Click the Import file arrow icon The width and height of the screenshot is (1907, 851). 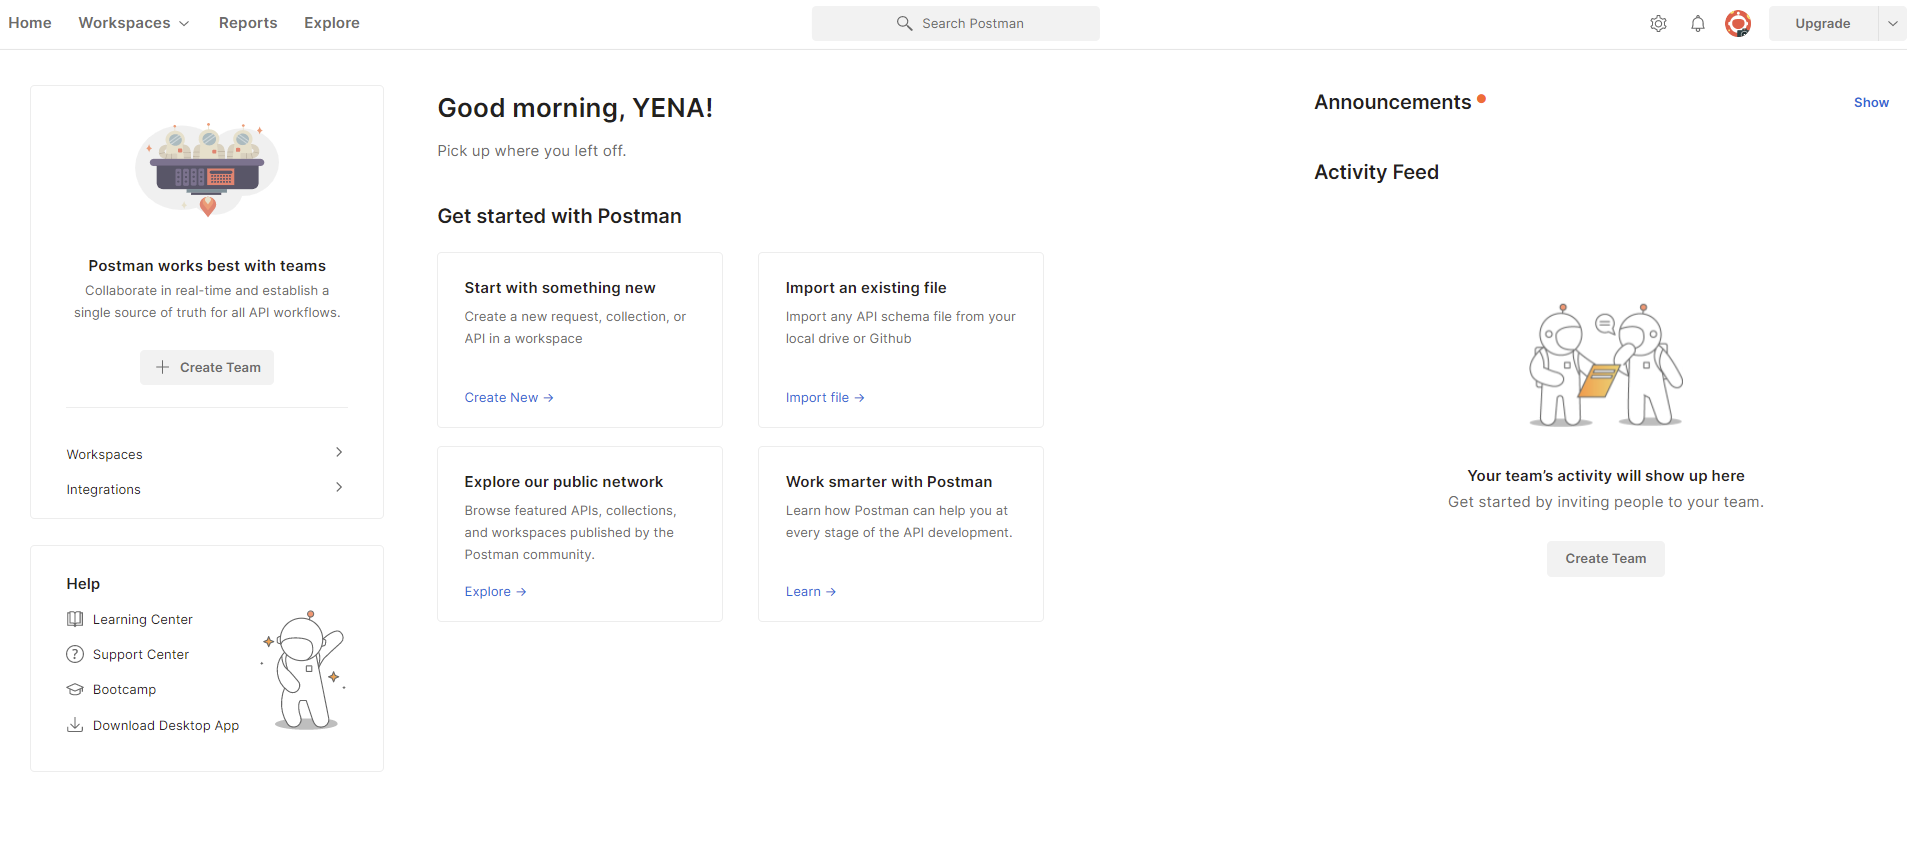point(859,398)
